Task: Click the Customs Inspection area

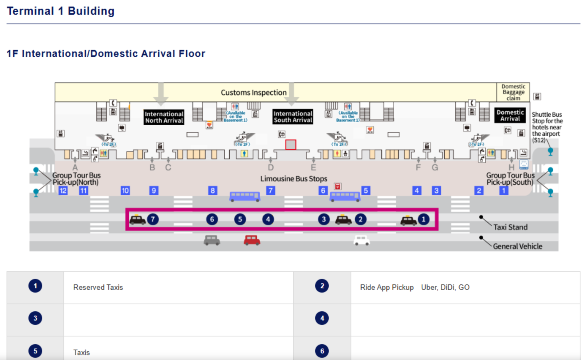Action: [253, 93]
